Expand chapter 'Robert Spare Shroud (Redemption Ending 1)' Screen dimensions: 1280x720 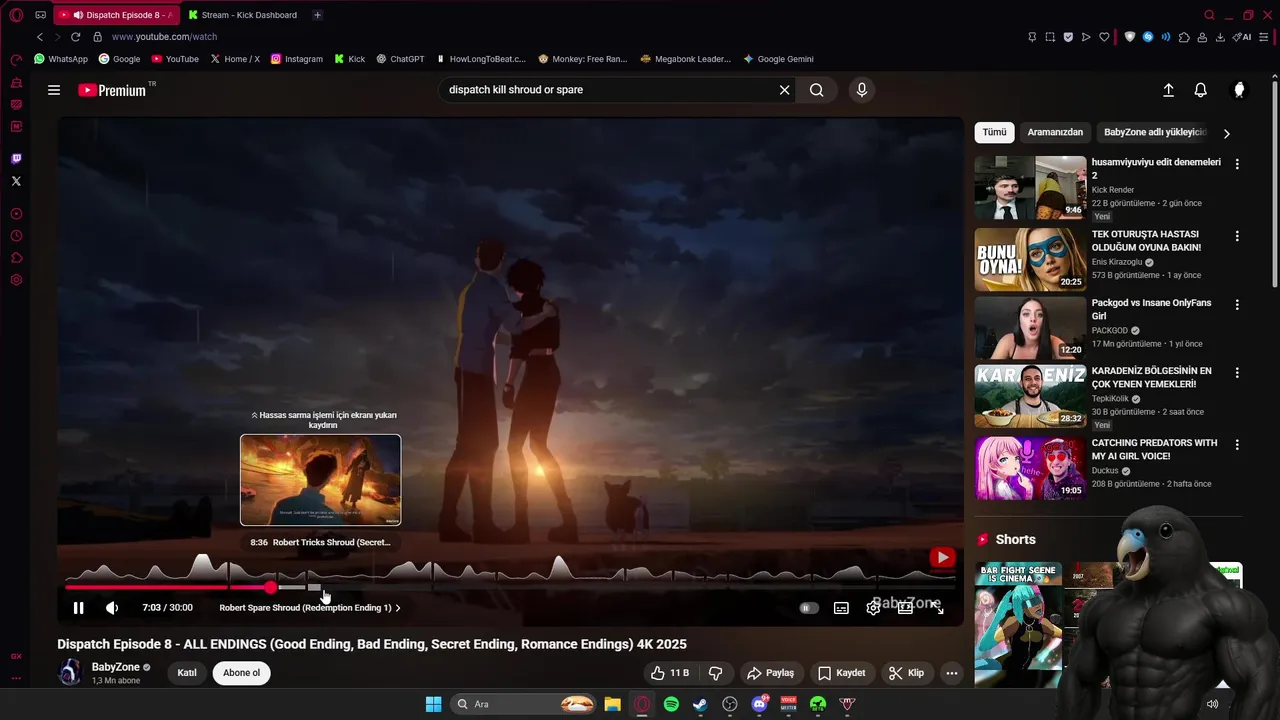coord(310,608)
